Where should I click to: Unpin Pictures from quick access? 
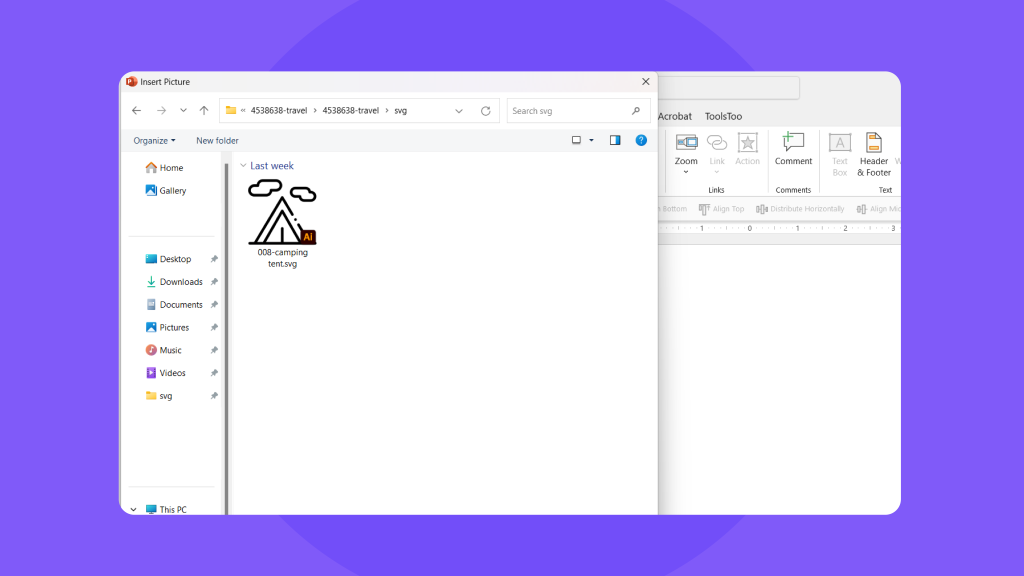point(214,327)
